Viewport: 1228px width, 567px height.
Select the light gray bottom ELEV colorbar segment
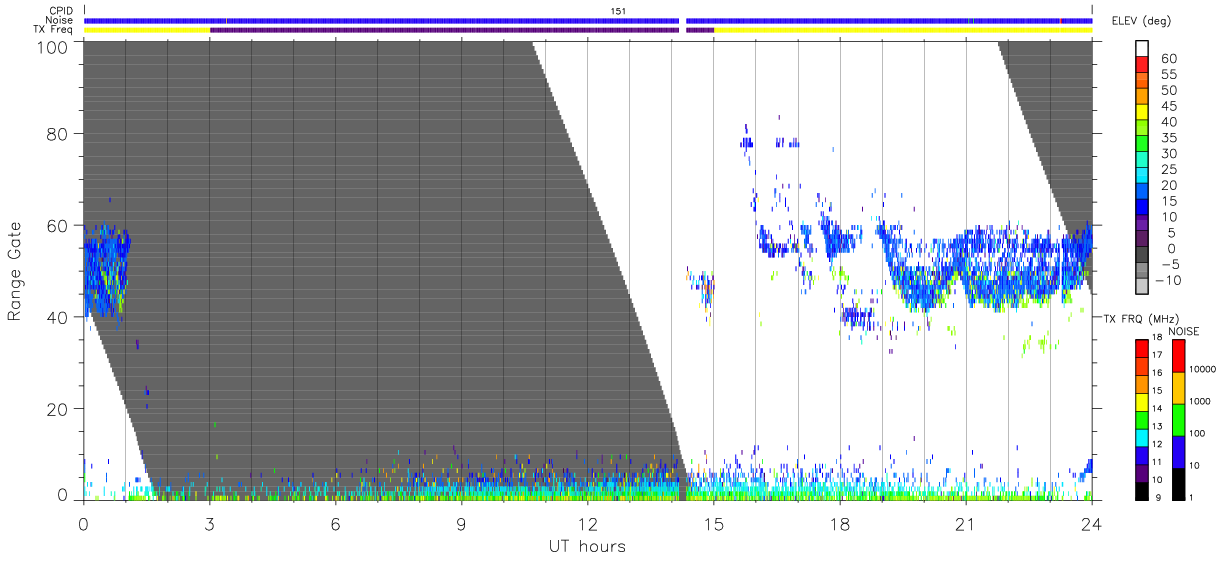click(x=1143, y=288)
